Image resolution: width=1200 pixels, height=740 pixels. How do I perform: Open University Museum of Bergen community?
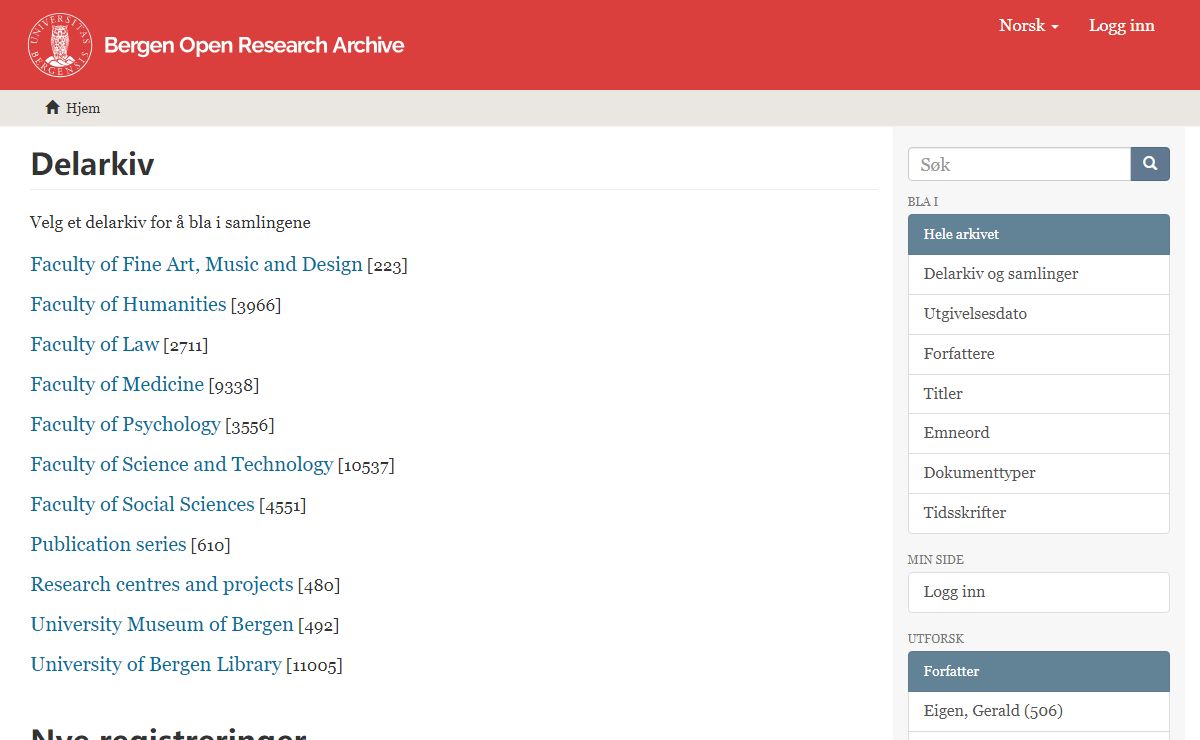[x=162, y=624]
